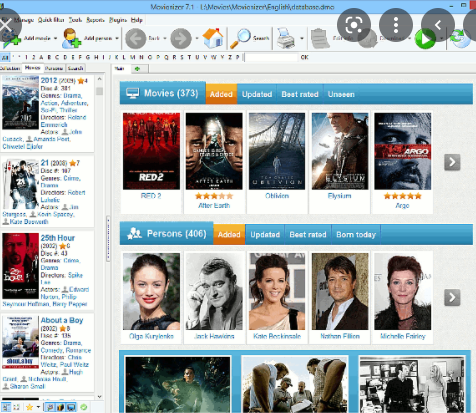Open the Reports menu

95,20
